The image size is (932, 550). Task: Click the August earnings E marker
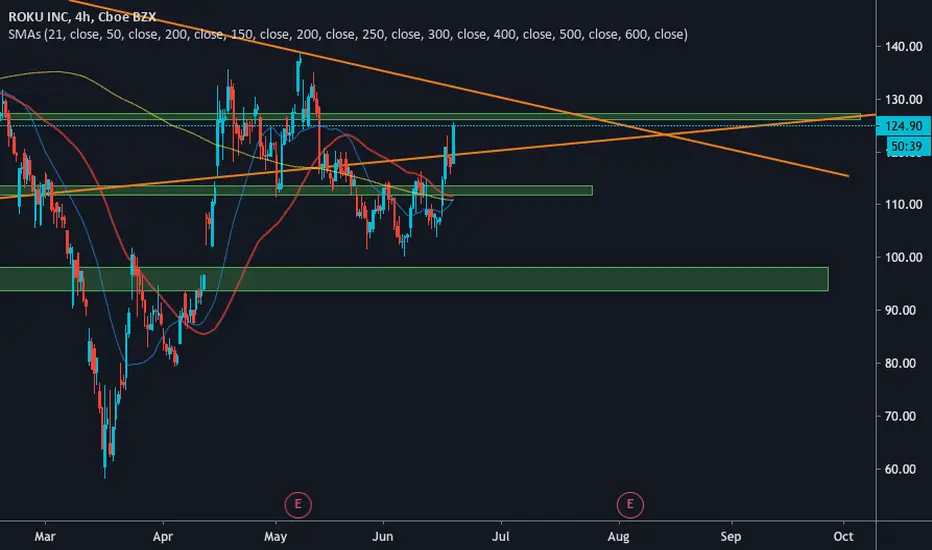click(x=630, y=505)
